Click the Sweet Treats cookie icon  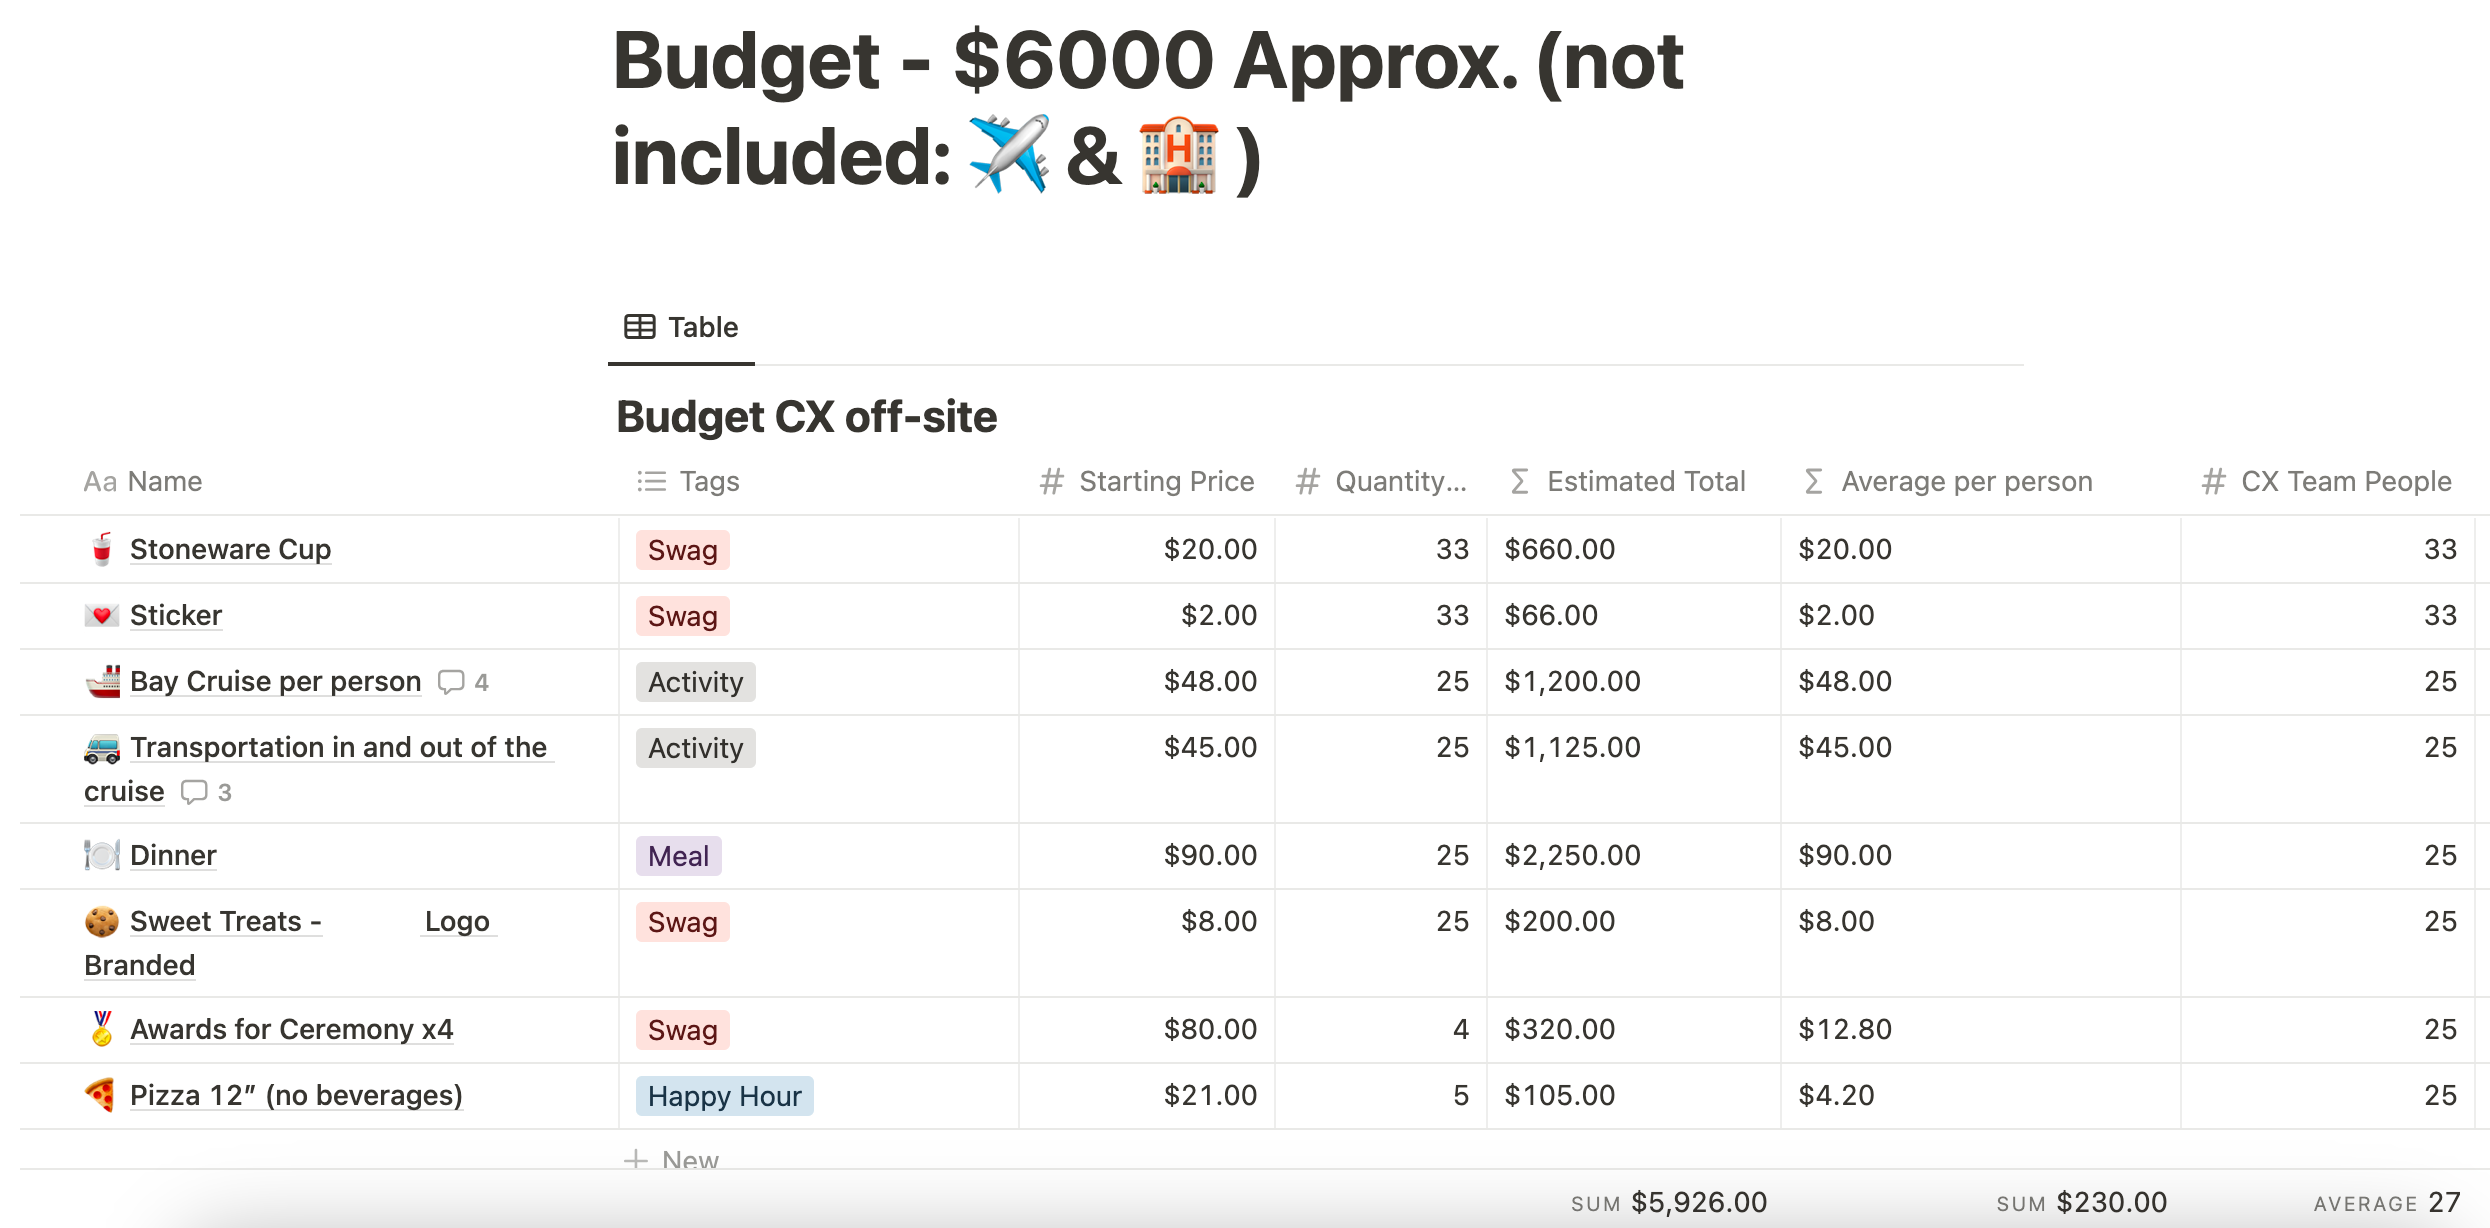[101, 921]
